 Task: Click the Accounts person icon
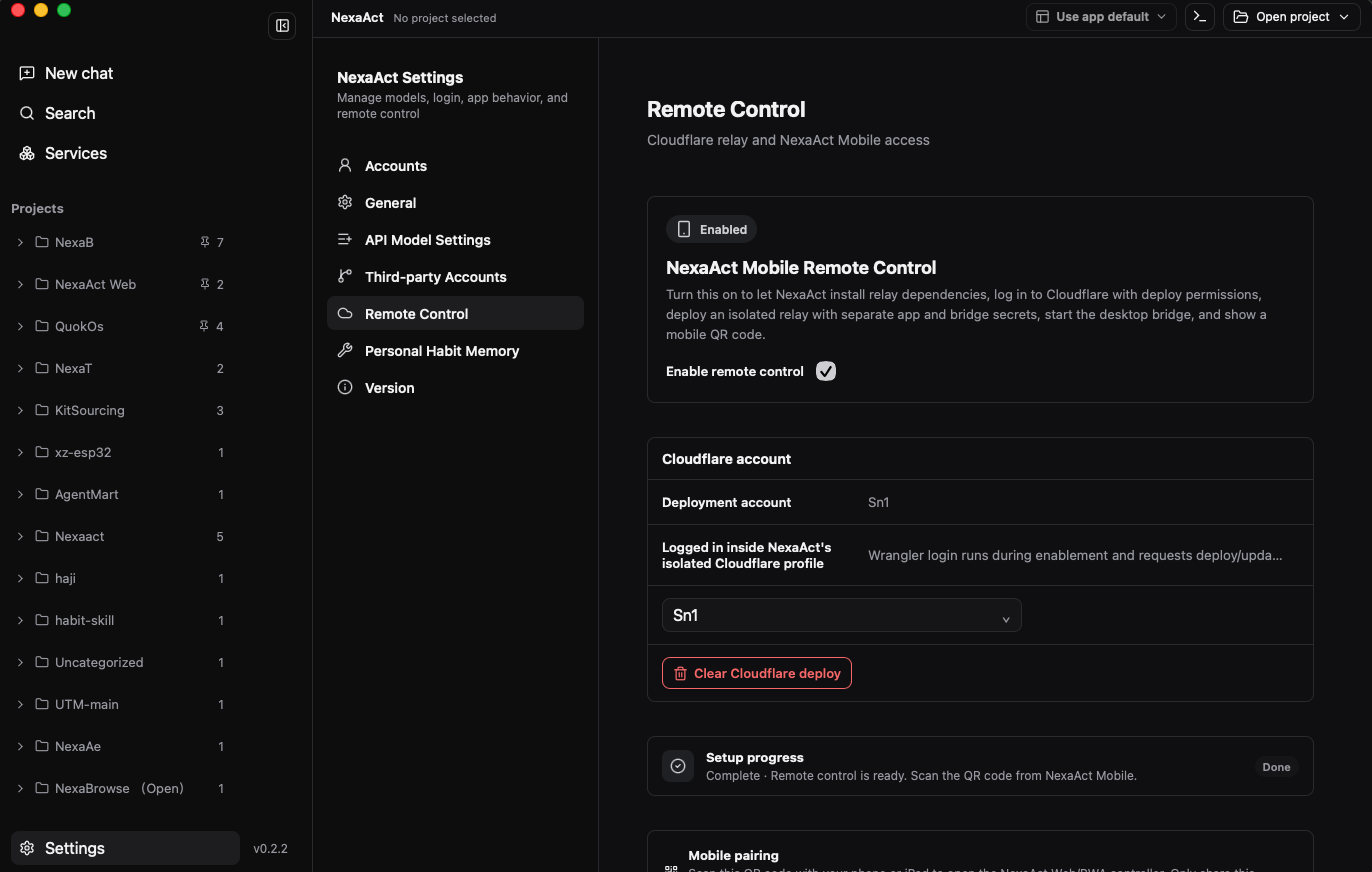click(345, 166)
